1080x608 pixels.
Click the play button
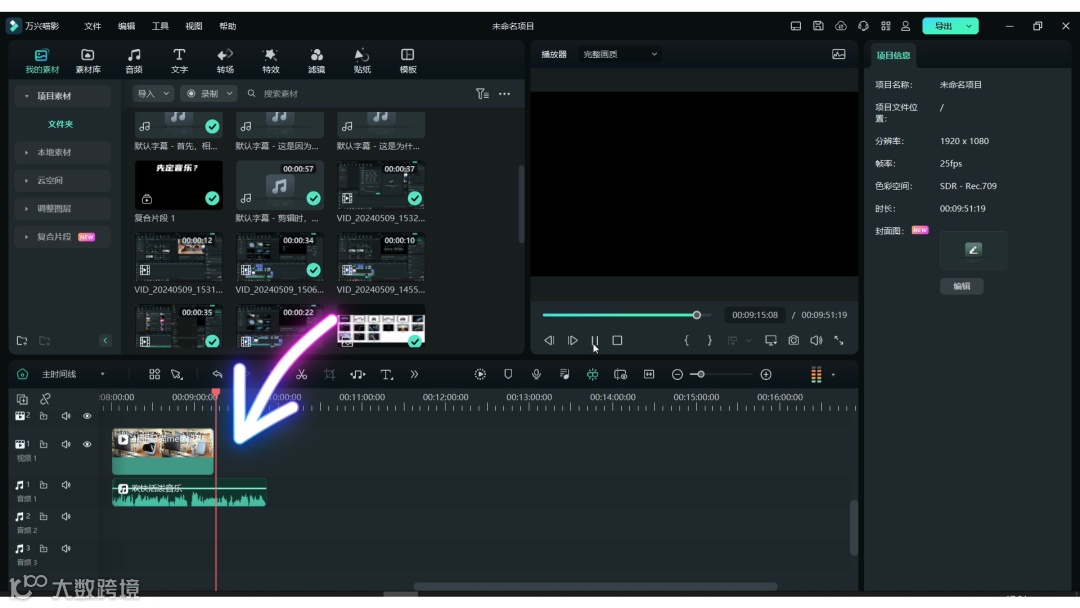(x=572, y=340)
